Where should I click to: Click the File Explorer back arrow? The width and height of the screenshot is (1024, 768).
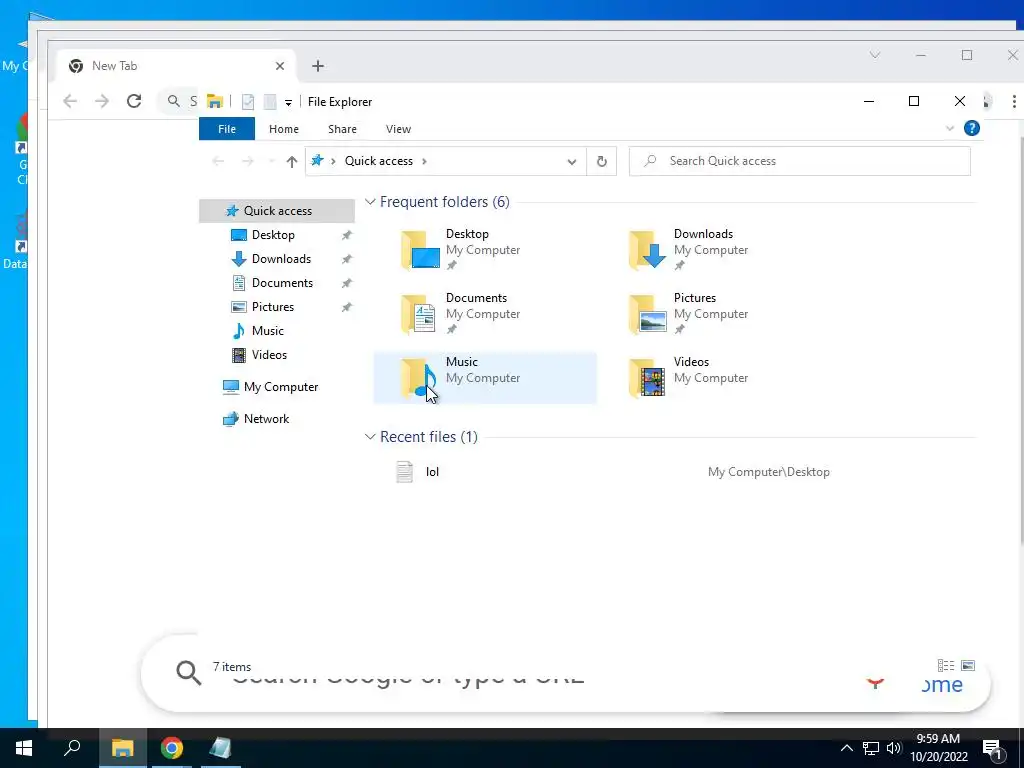(x=218, y=161)
